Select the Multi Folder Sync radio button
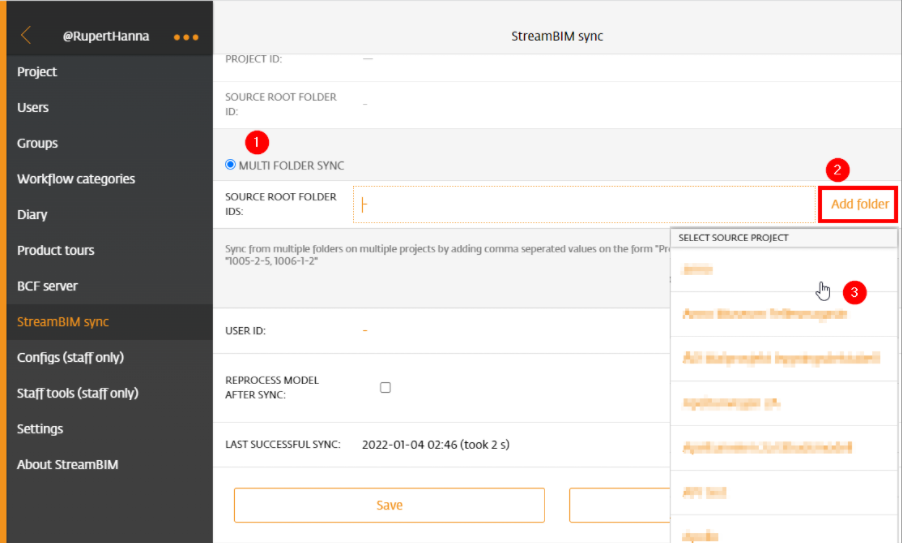 coord(231,165)
